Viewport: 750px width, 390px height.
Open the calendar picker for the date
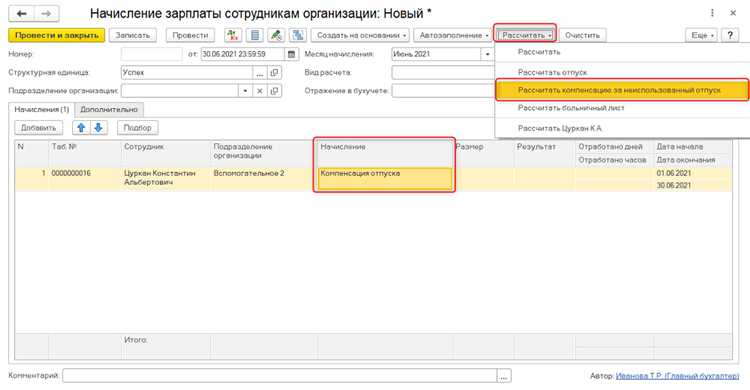pos(291,54)
